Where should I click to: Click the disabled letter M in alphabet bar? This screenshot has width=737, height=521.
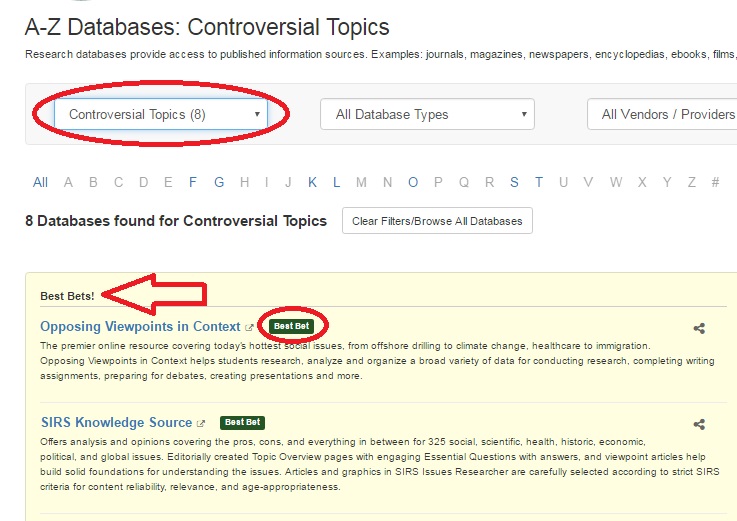coord(361,182)
